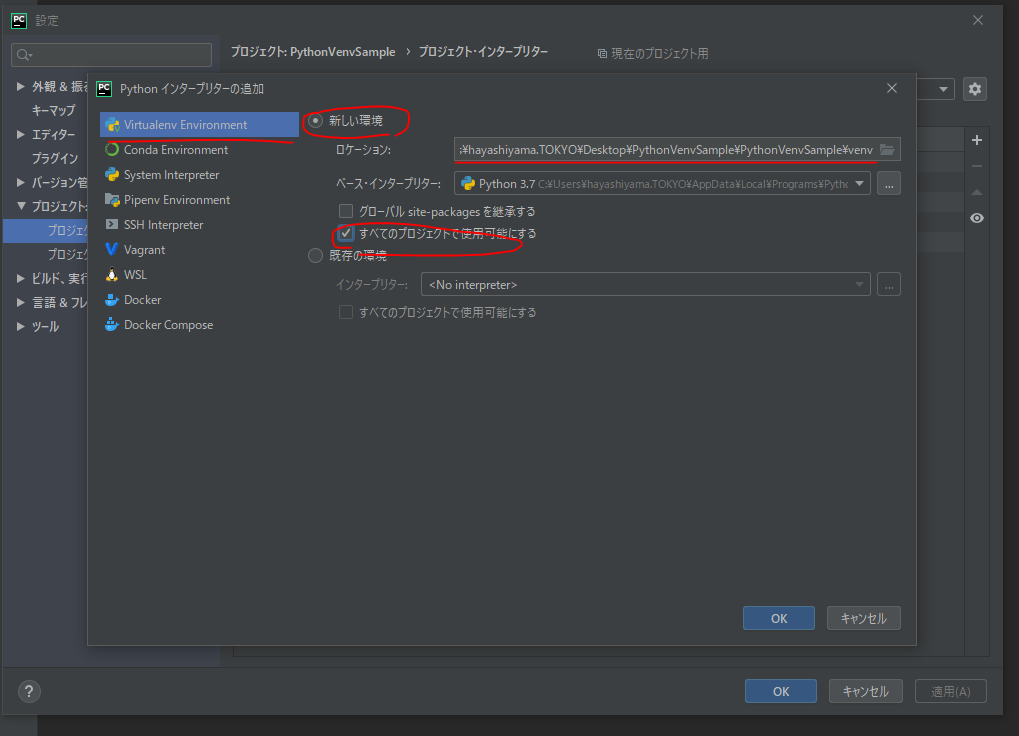Select the 既存の環境 radio button

pyautogui.click(x=315, y=256)
